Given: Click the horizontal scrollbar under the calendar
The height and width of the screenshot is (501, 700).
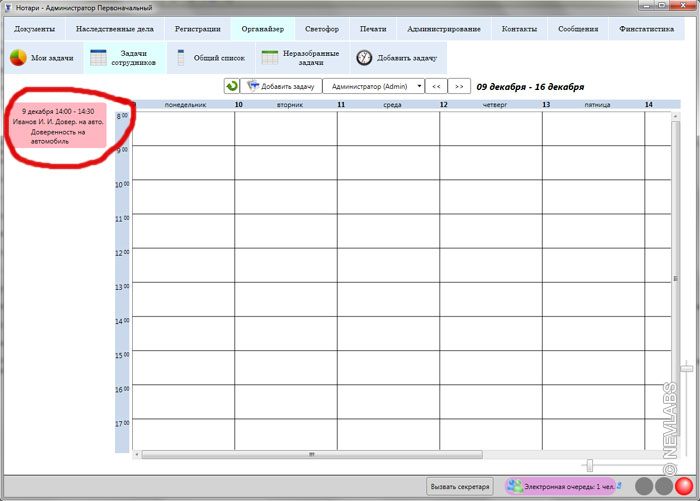Looking at the screenshot, I should coord(312,454).
